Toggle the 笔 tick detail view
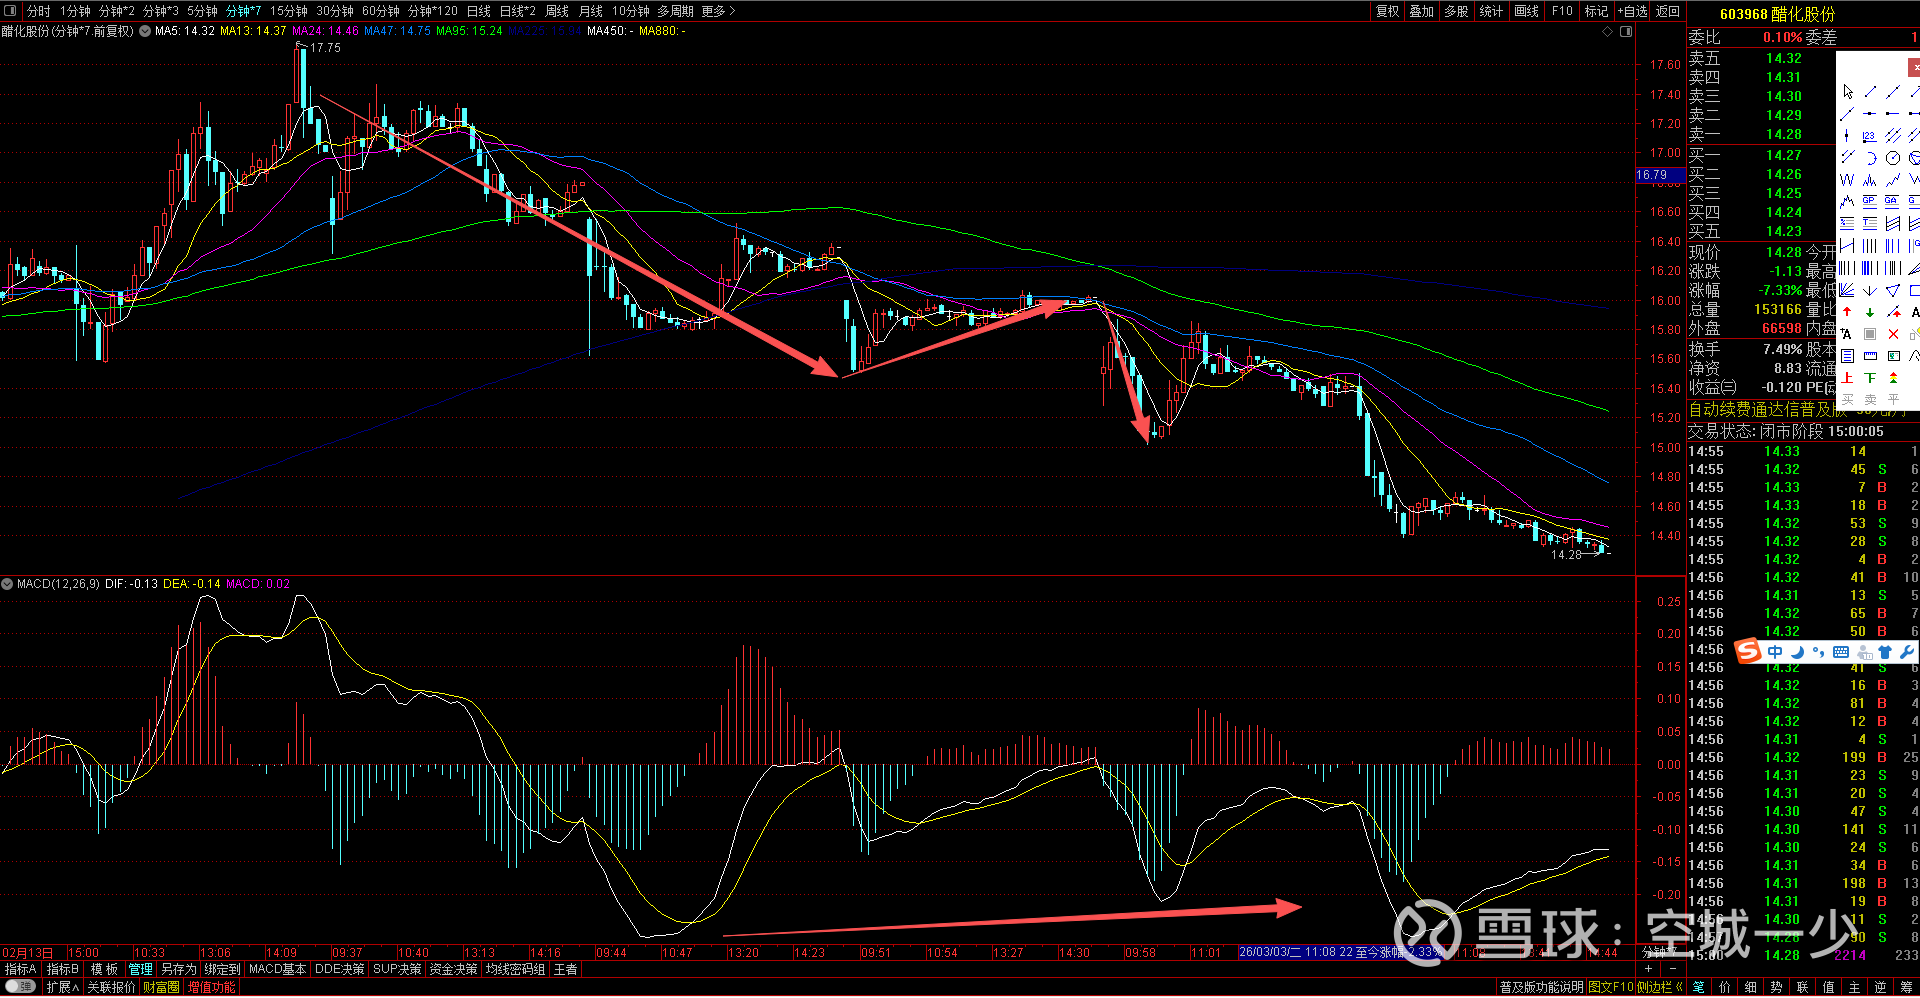1920x998 pixels. pyautogui.click(x=1698, y=987)
